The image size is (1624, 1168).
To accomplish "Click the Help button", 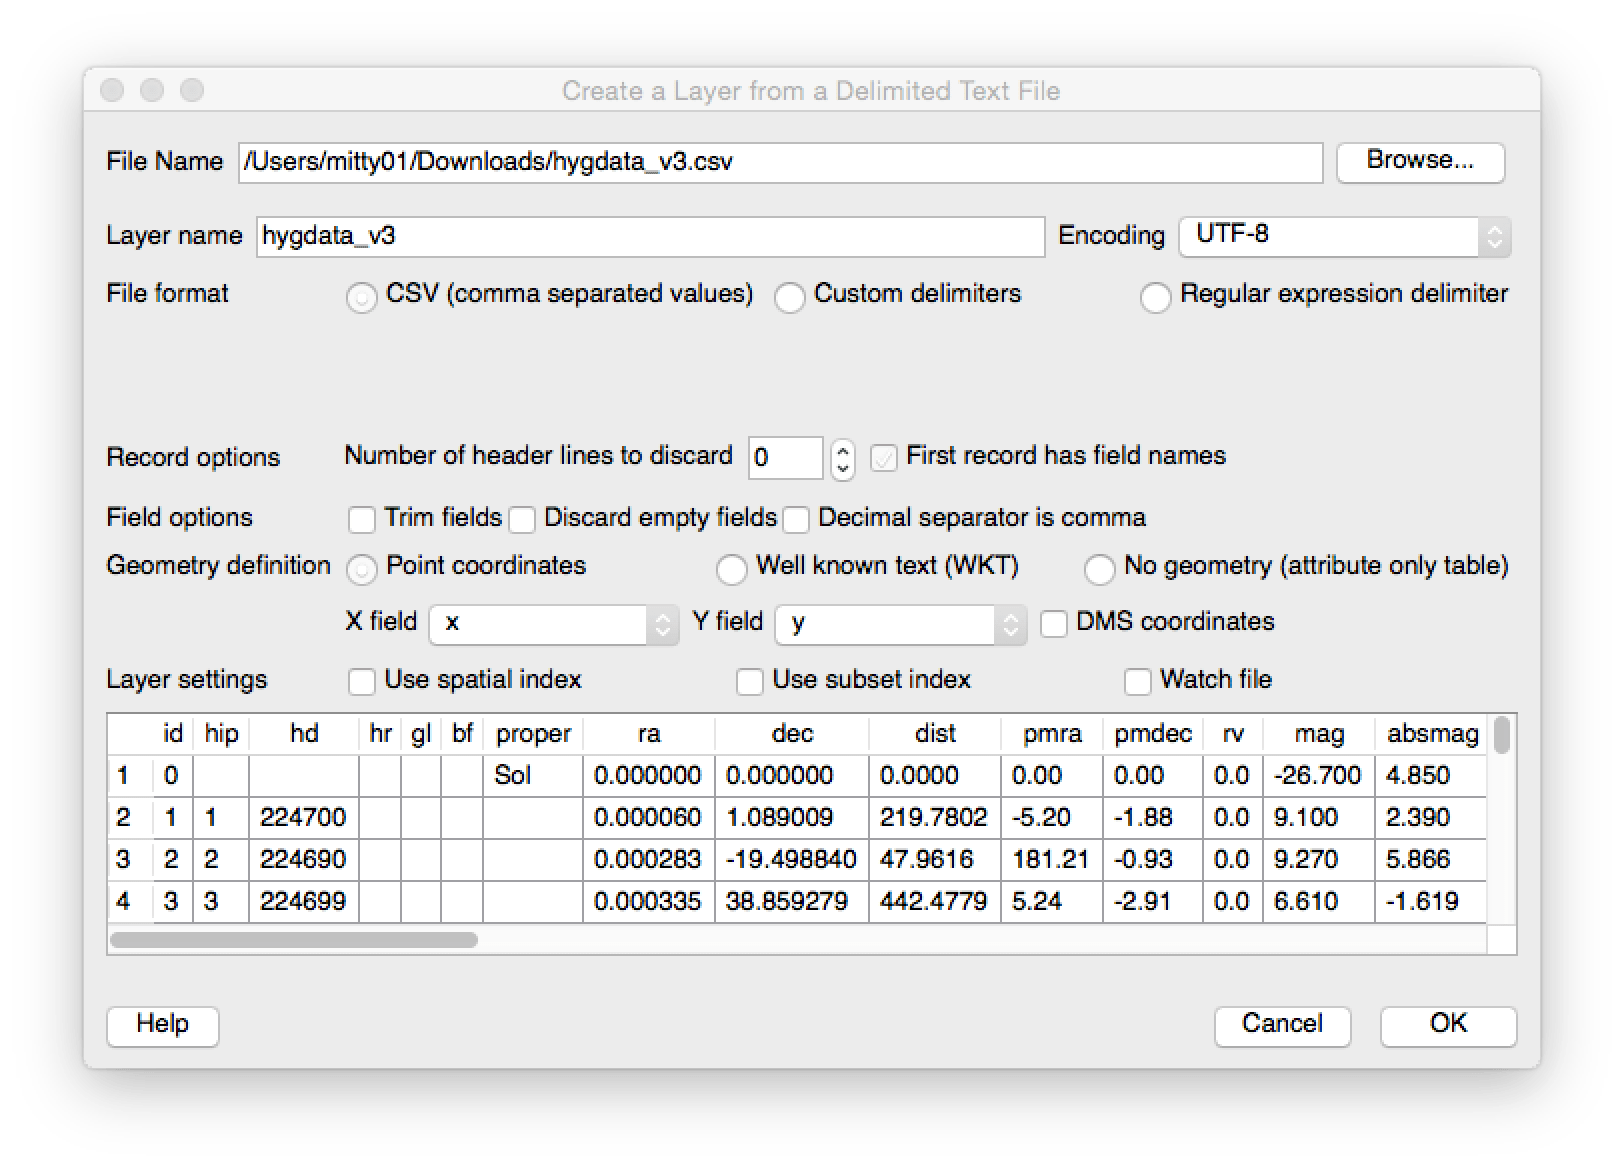I will point(162,1025).
